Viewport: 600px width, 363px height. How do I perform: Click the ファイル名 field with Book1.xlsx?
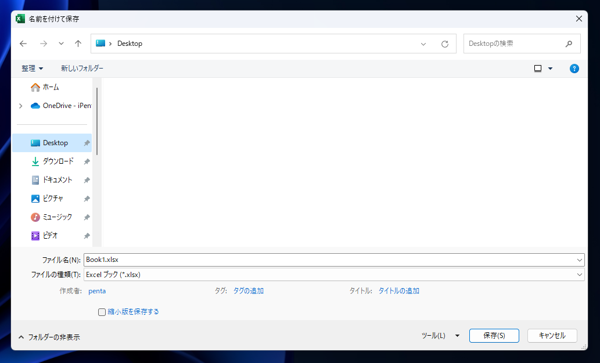point(334,260)
